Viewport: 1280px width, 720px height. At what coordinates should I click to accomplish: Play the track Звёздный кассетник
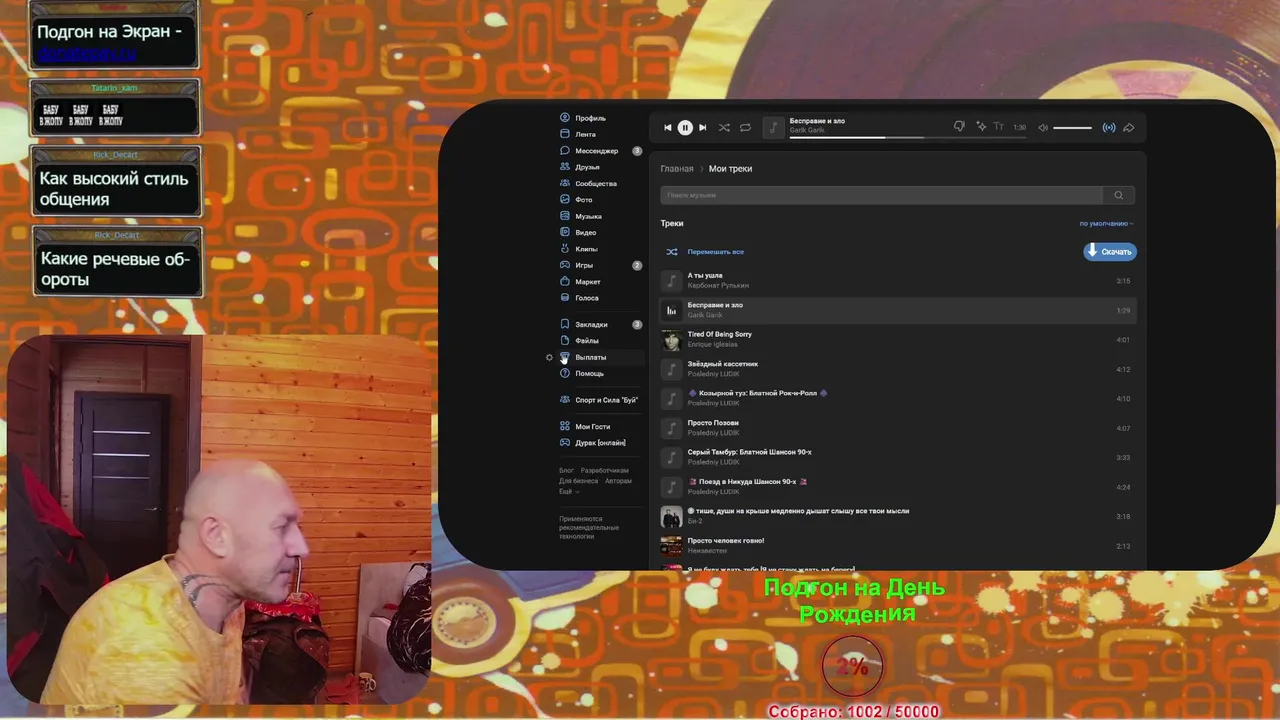pos(898,369)
